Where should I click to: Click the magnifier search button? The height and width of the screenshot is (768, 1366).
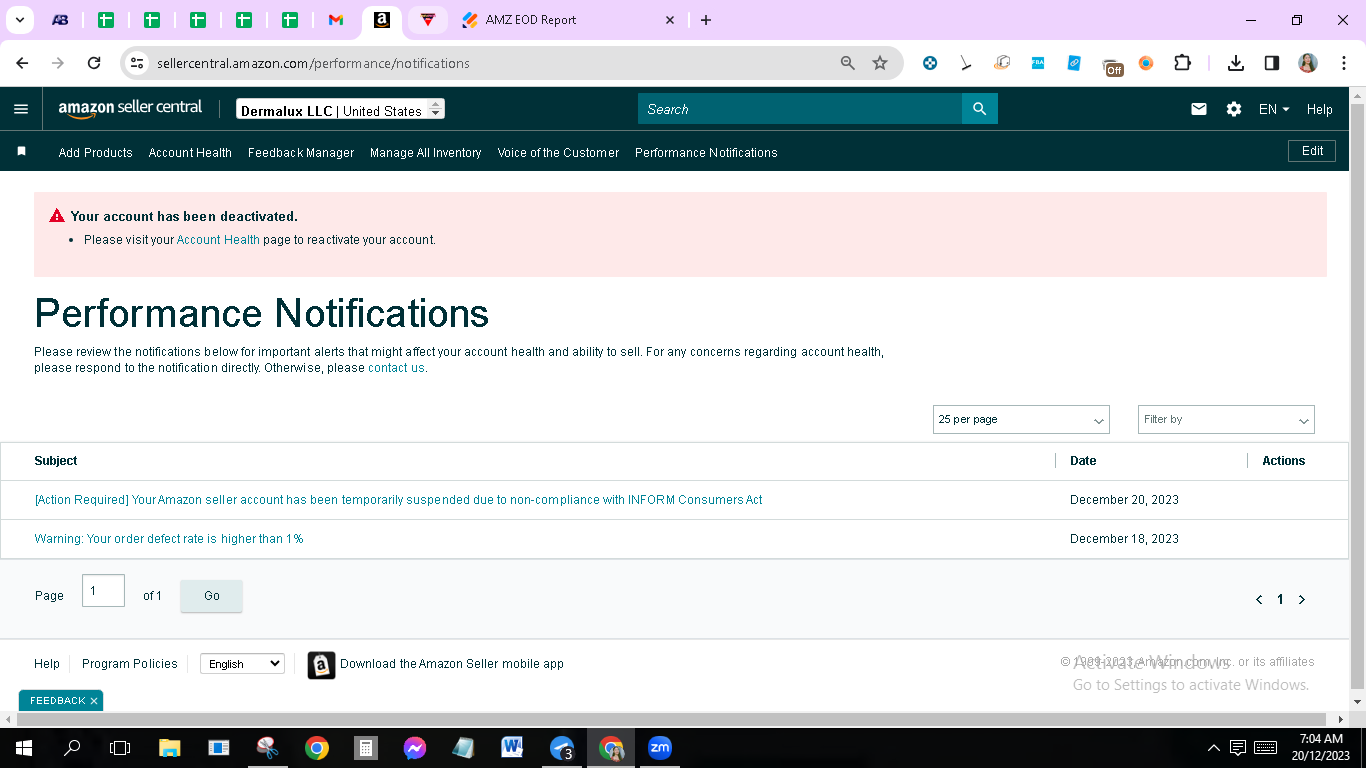click(x=980, y=109)
